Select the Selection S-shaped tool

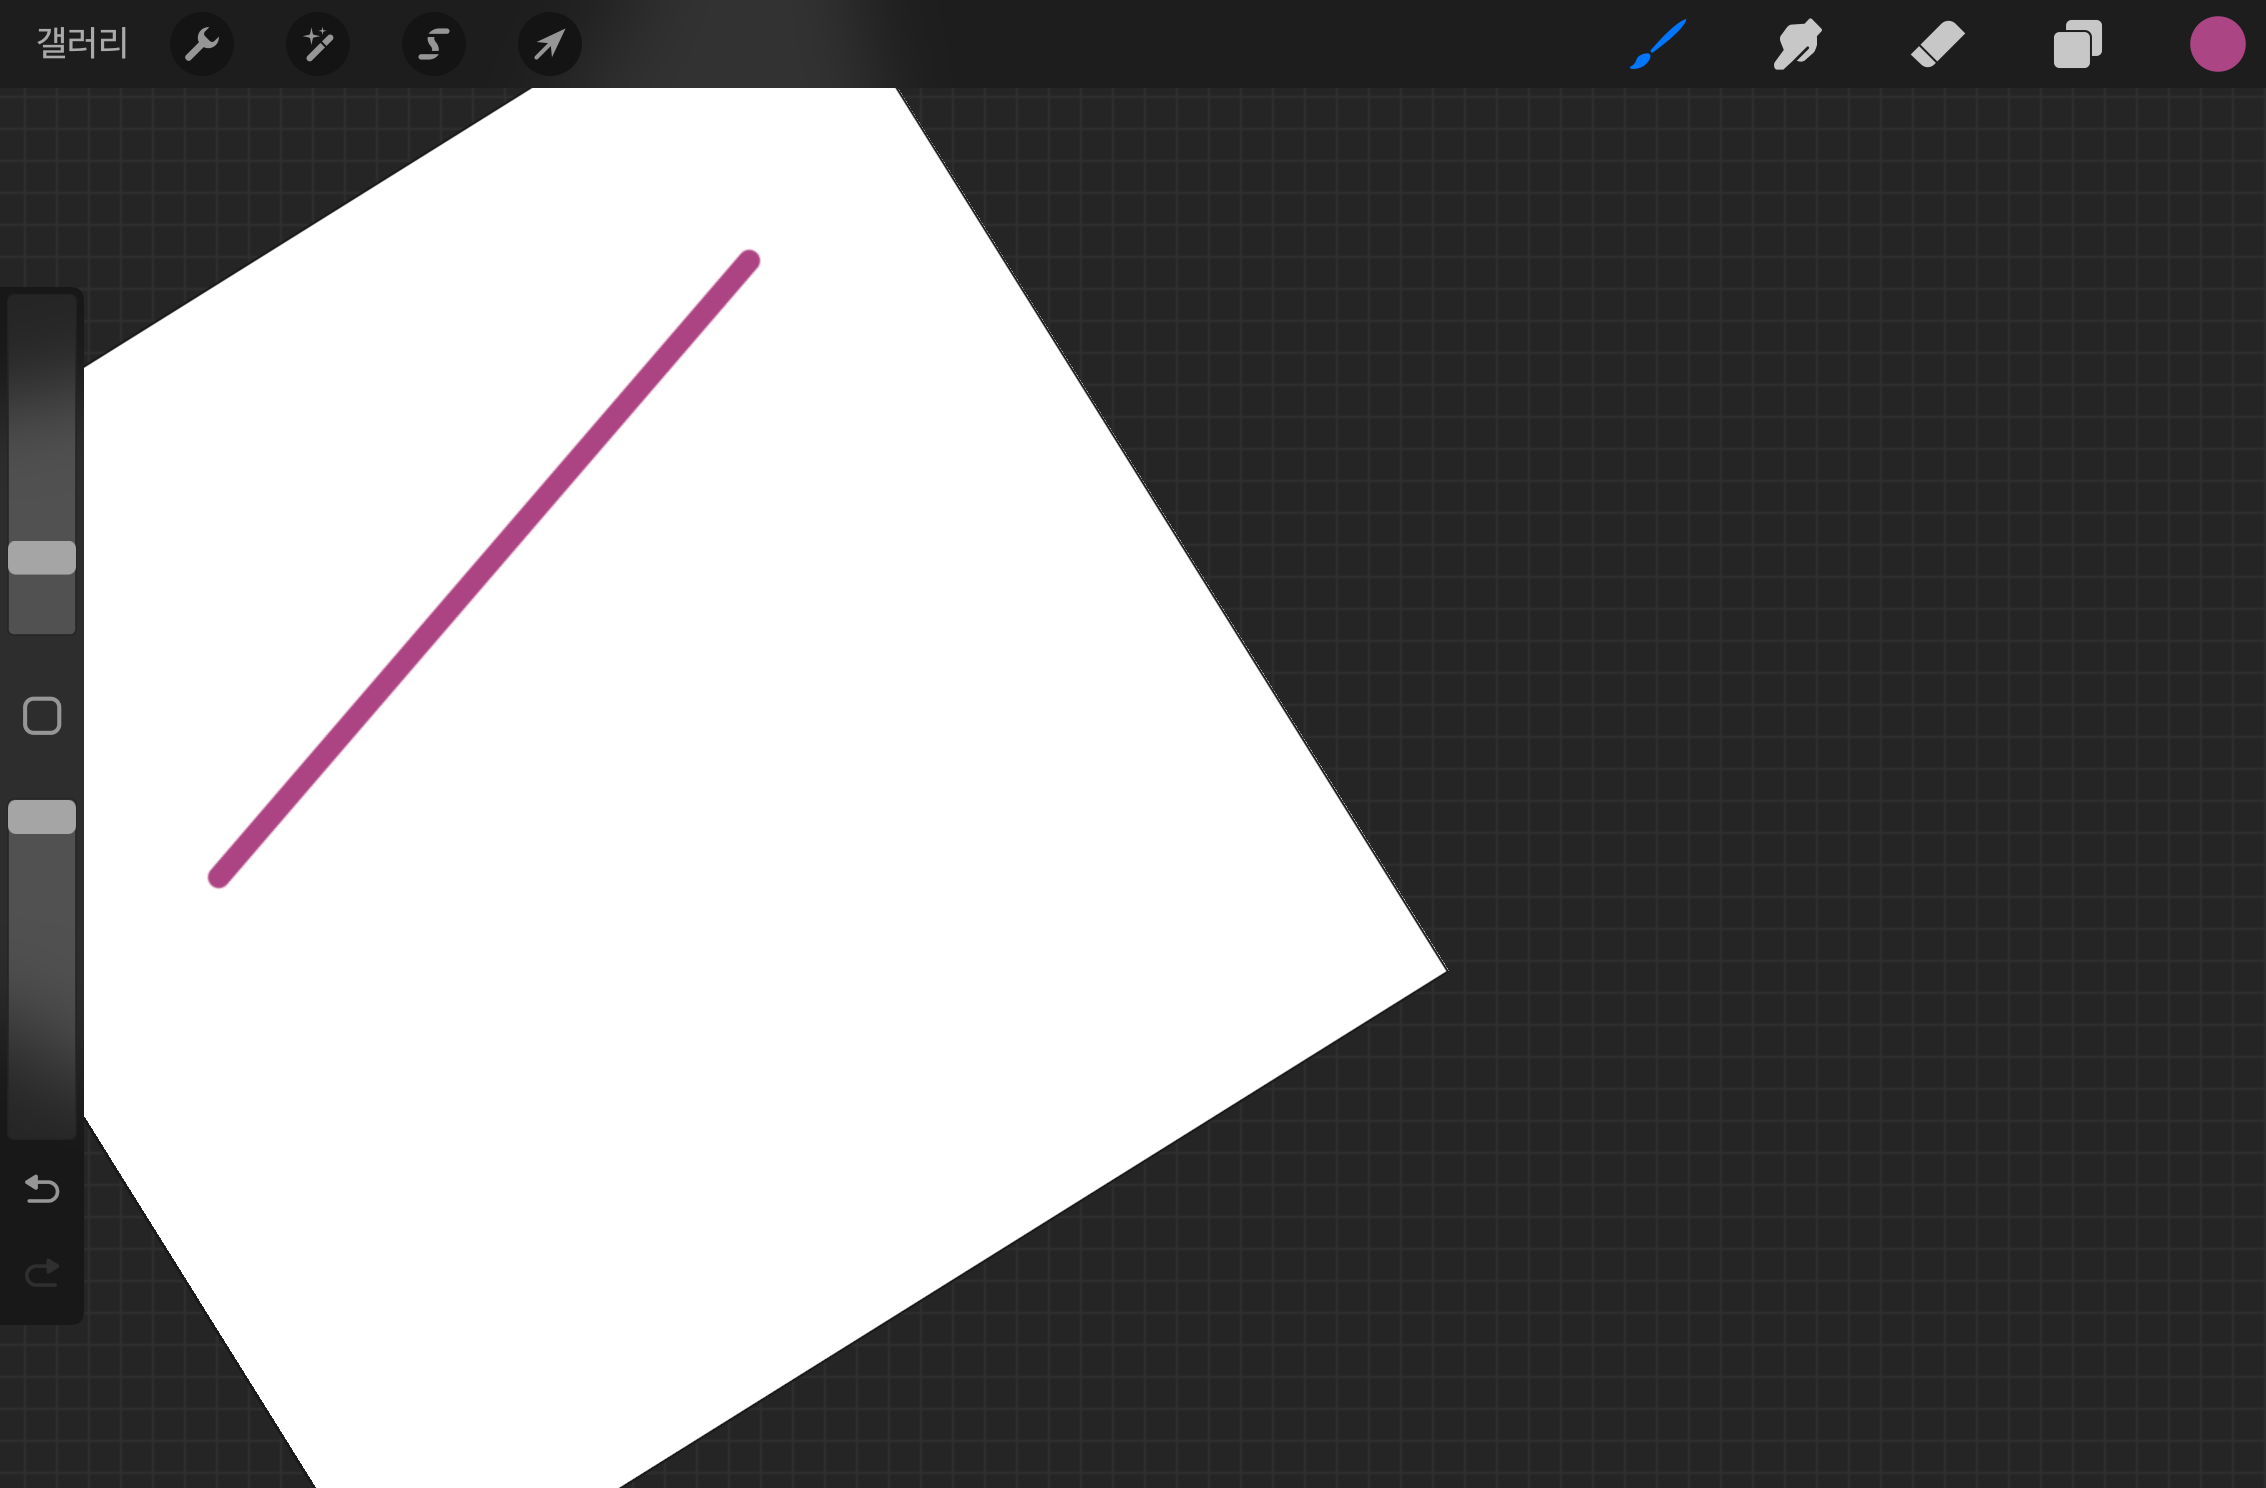434,44
